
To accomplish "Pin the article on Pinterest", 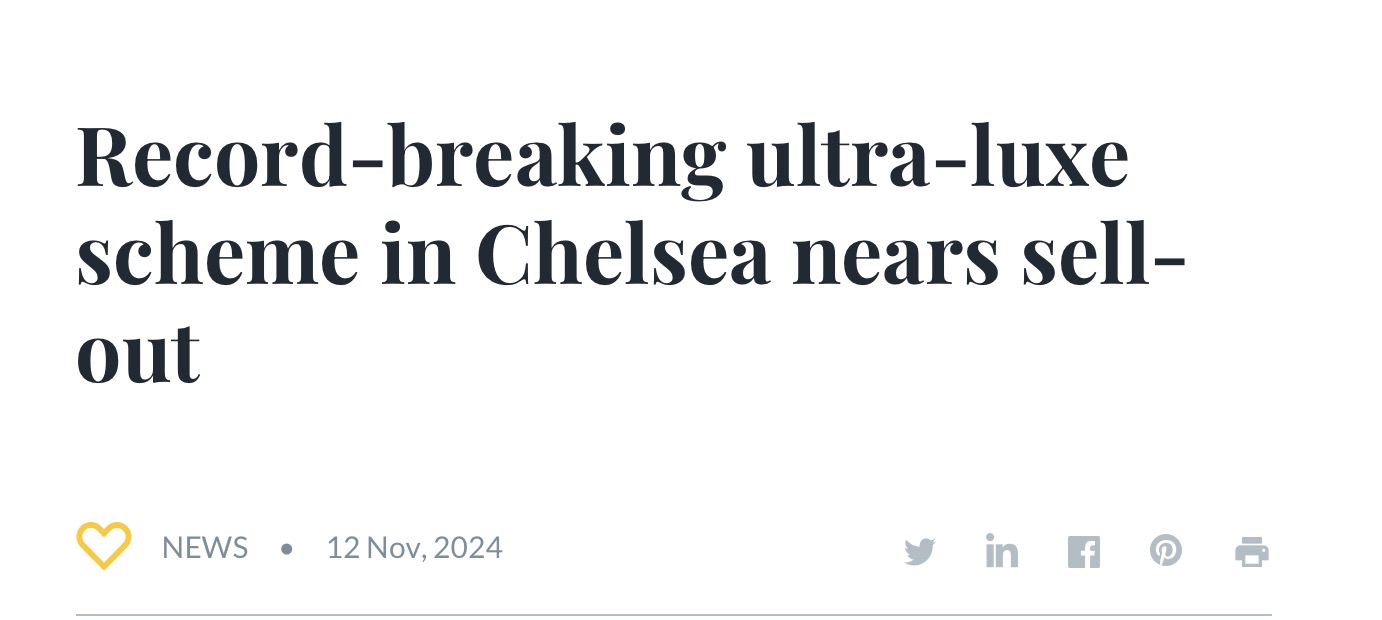I will (1166, 551).
